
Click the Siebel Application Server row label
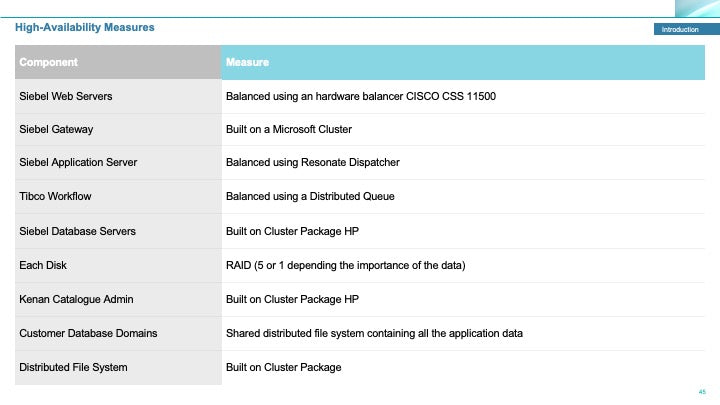point(78,163)
